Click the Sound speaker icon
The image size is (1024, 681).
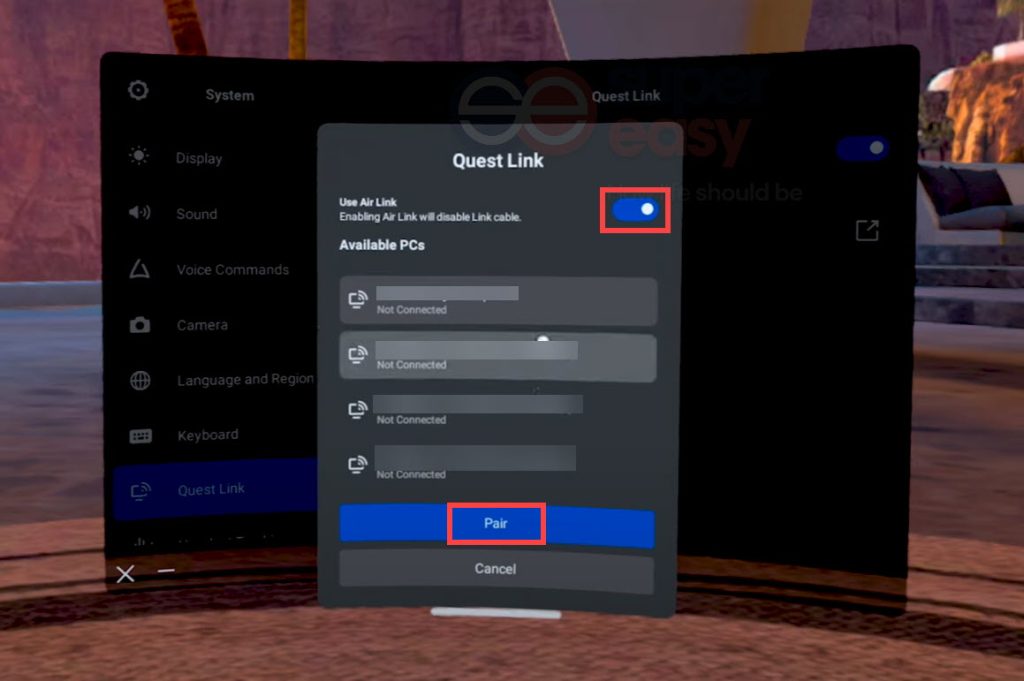click(139, 212)
